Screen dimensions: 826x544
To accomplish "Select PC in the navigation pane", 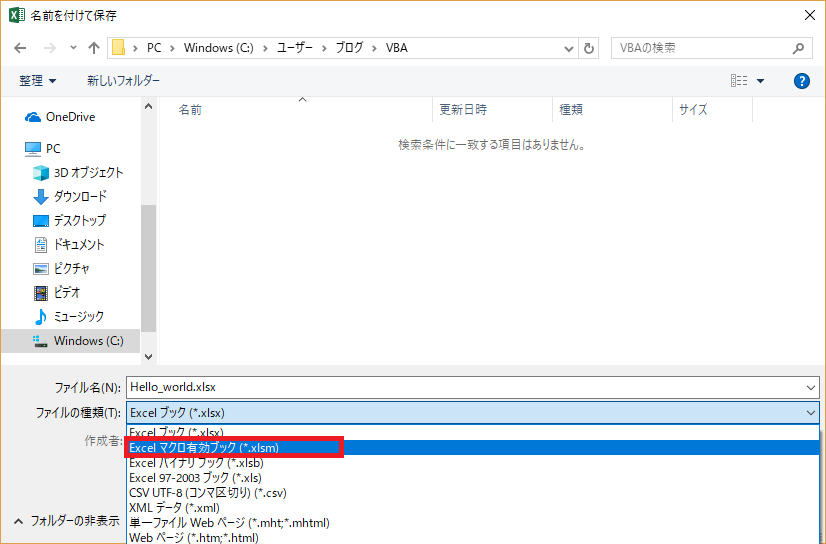I will pos(53,149).
